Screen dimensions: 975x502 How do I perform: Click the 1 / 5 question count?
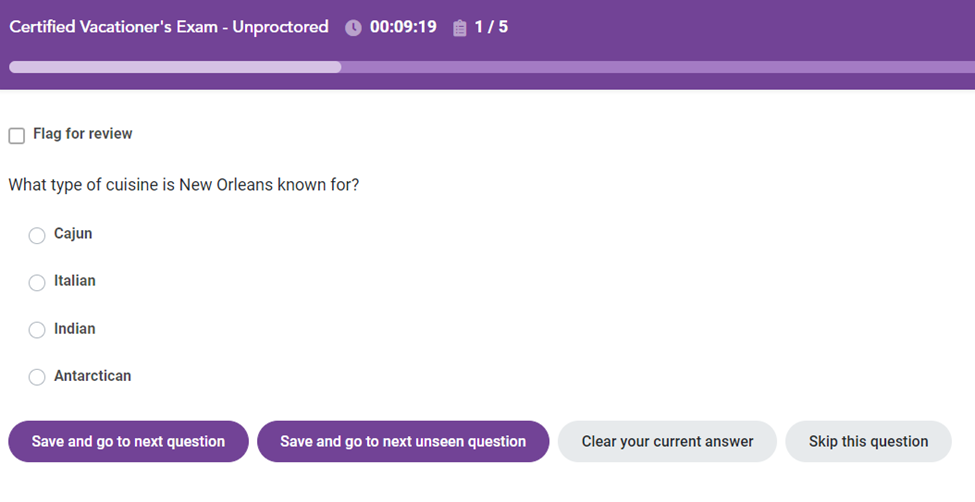pyautogui.click(x=491, y=27)
